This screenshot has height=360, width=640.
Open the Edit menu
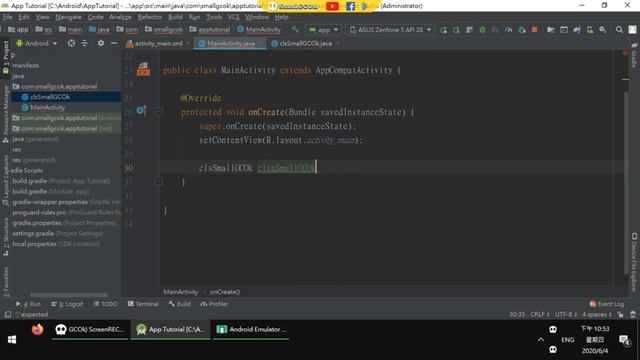coord(24,17)
